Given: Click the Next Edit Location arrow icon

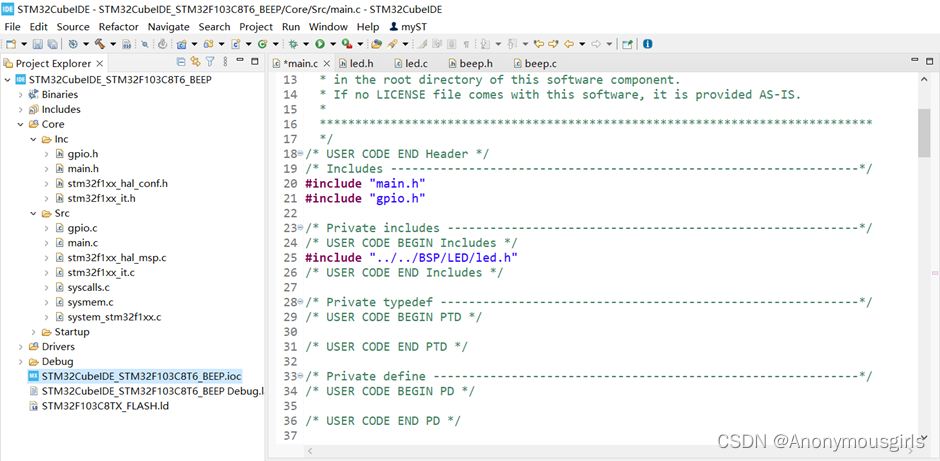Looking at the screenshot, I should [553, 44].
